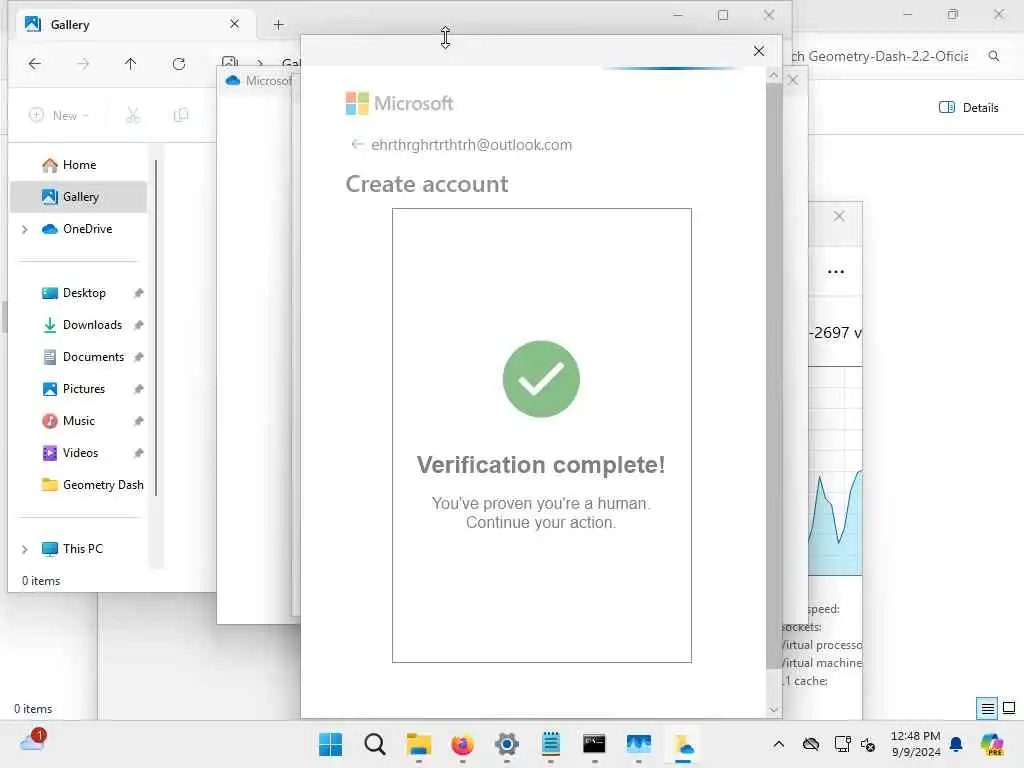Launch Firefox from the taskbar

[x=462, y=744]
